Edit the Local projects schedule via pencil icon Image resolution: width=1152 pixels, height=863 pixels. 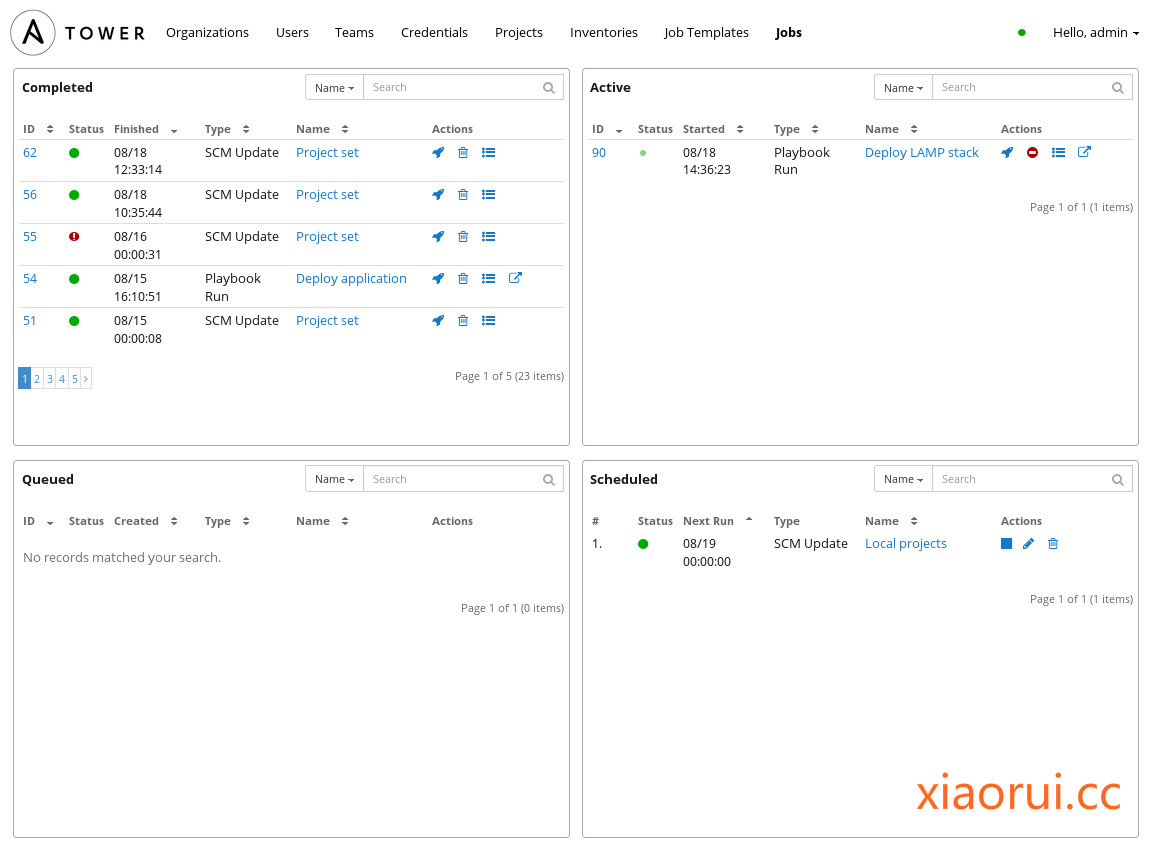tap(1028, 544)
